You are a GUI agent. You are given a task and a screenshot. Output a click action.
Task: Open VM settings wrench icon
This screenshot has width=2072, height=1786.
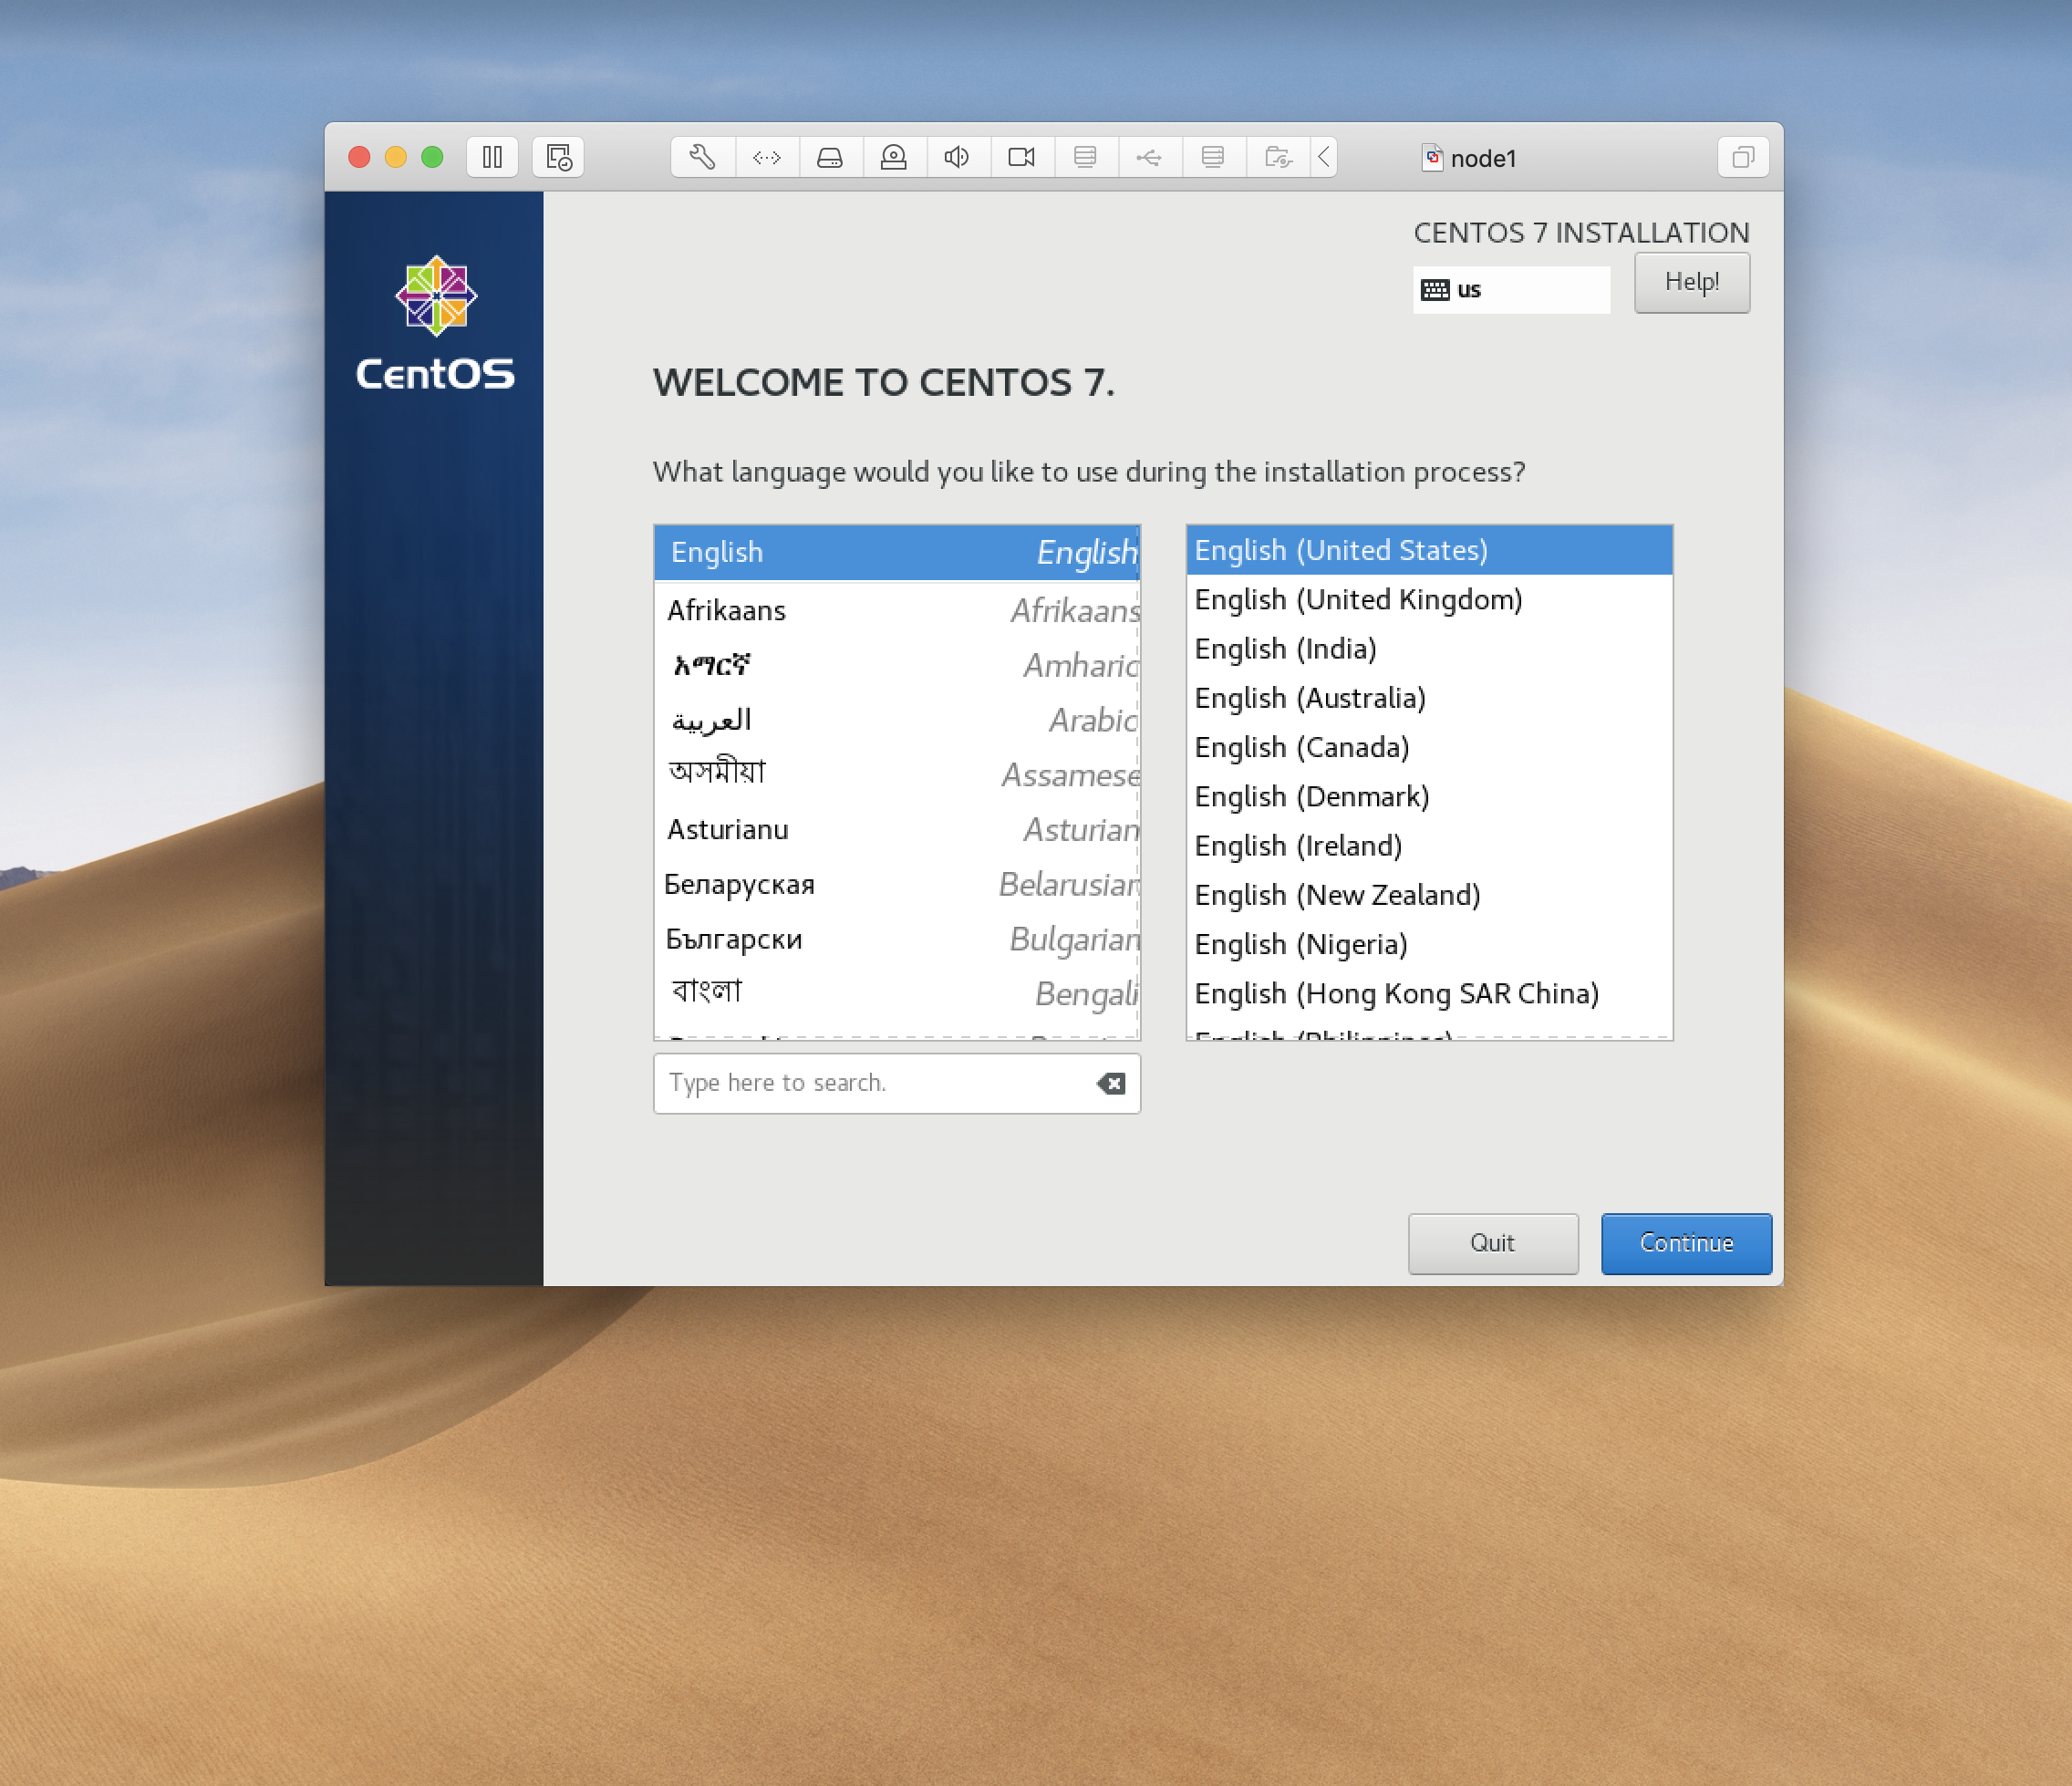(x=702, y=157)
